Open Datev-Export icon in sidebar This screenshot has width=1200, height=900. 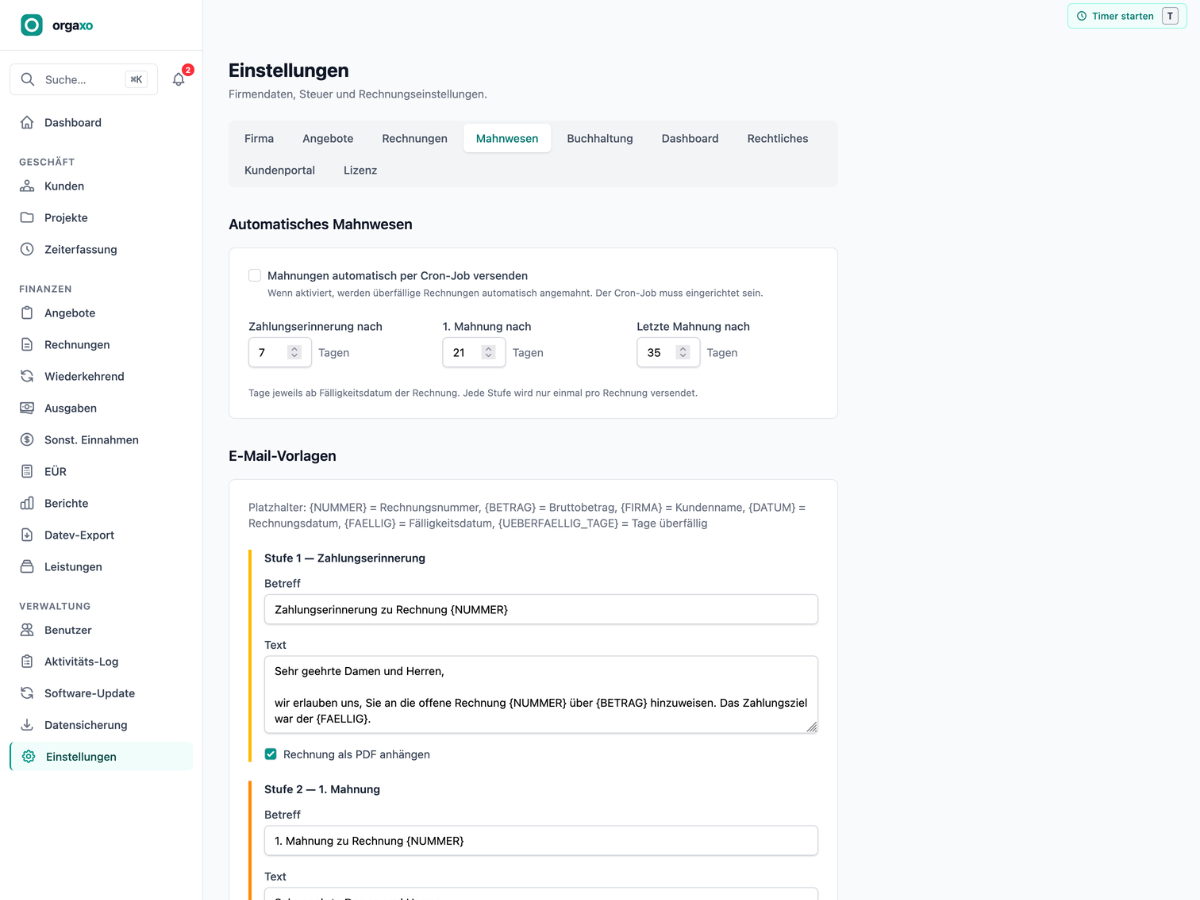point(27,535)
